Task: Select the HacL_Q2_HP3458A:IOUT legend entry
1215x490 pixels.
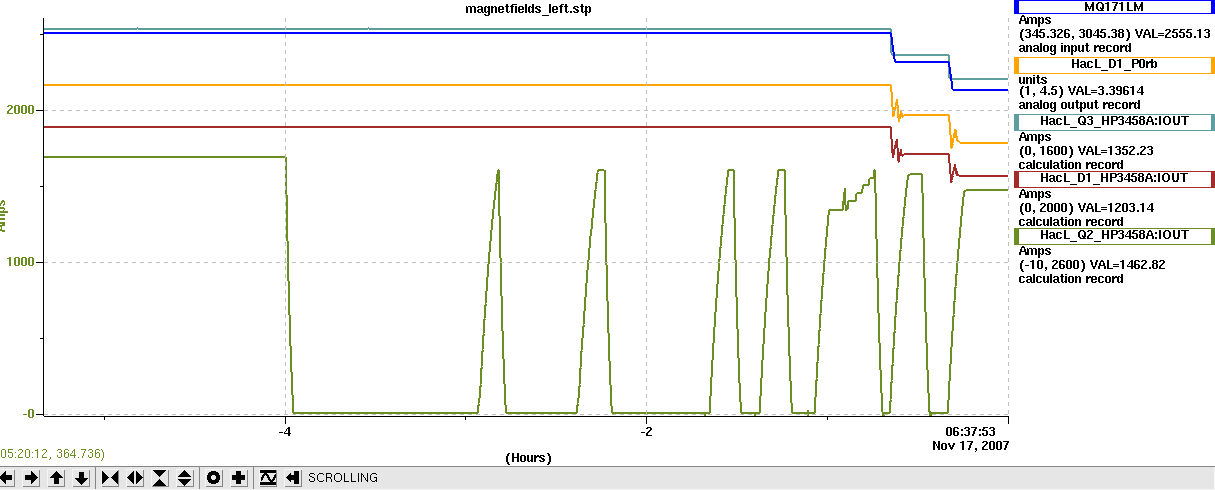Action: point(1113,236)
